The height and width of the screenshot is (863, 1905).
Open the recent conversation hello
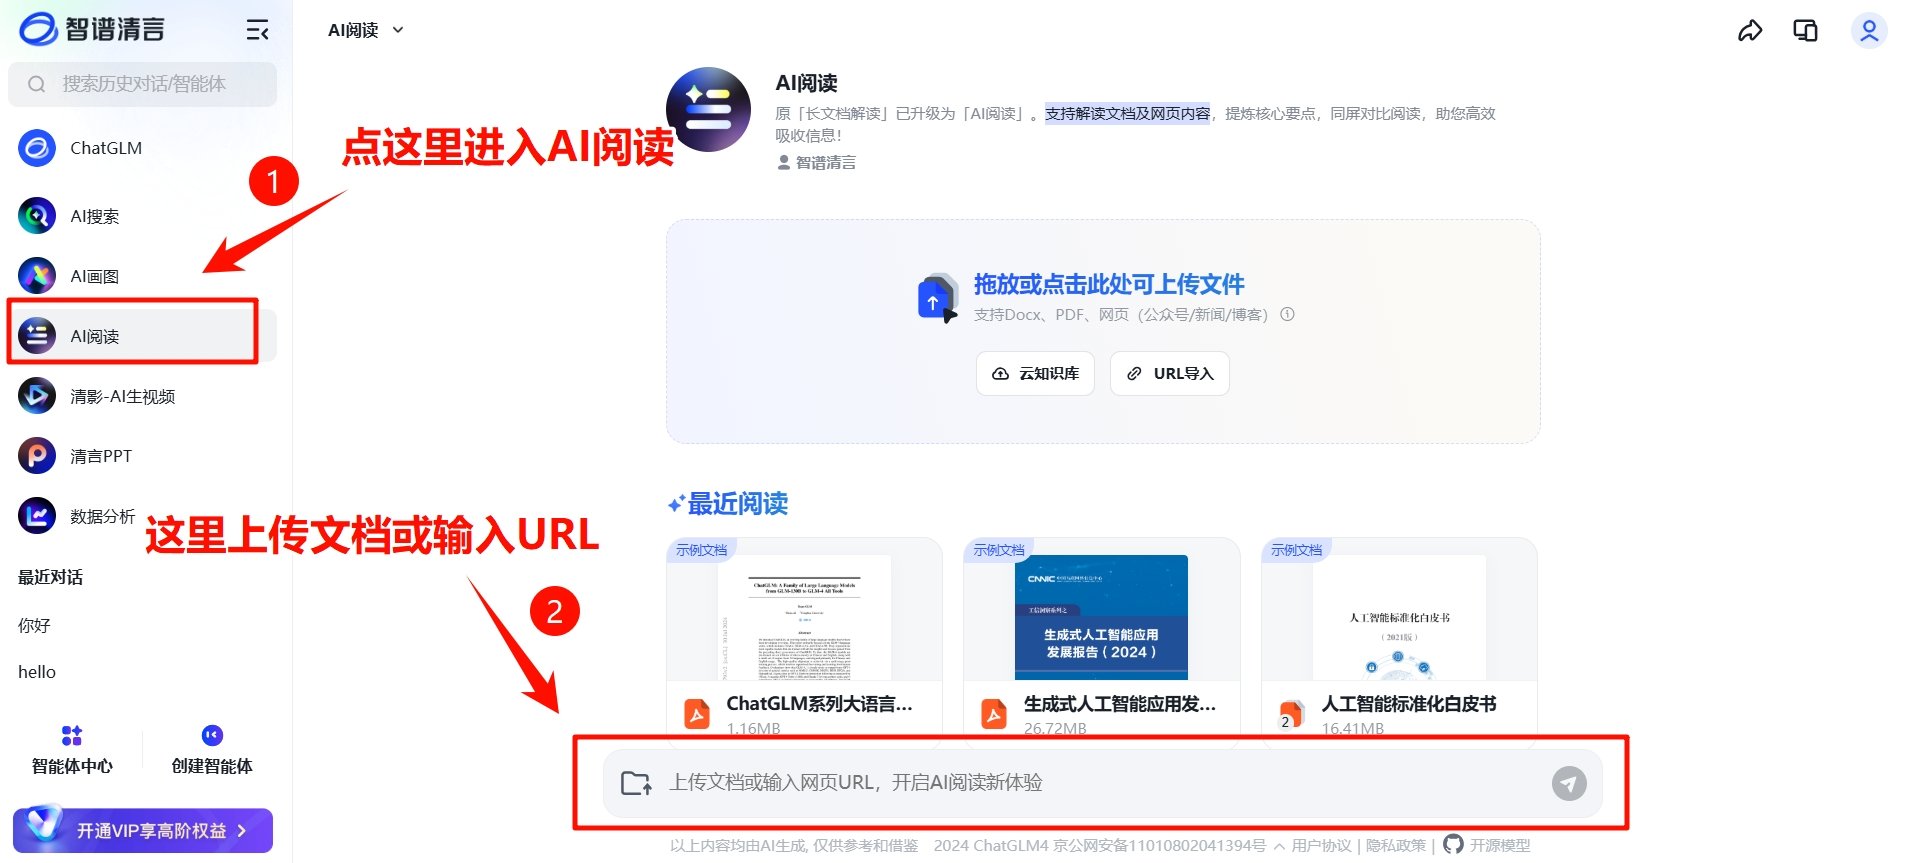tap(37, 672)
